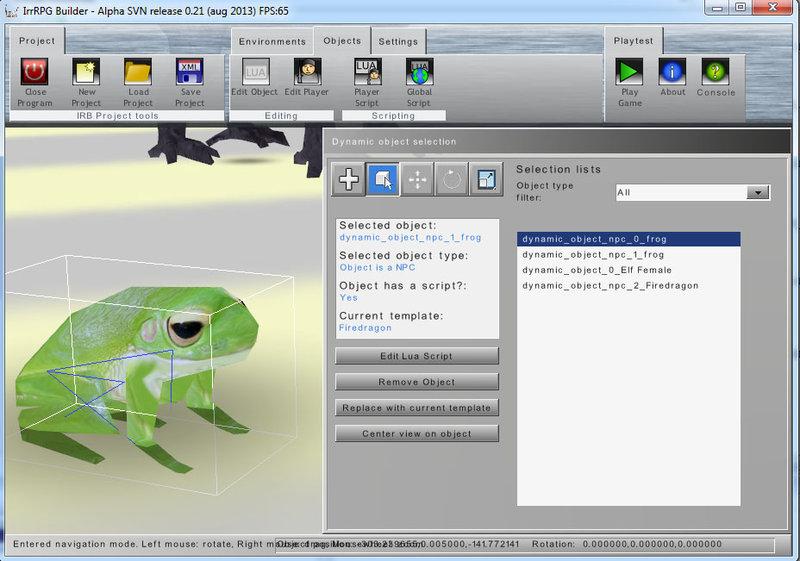Start Play Game in Playtest
This screenshot has width=800, height=561.
[629, 72]
